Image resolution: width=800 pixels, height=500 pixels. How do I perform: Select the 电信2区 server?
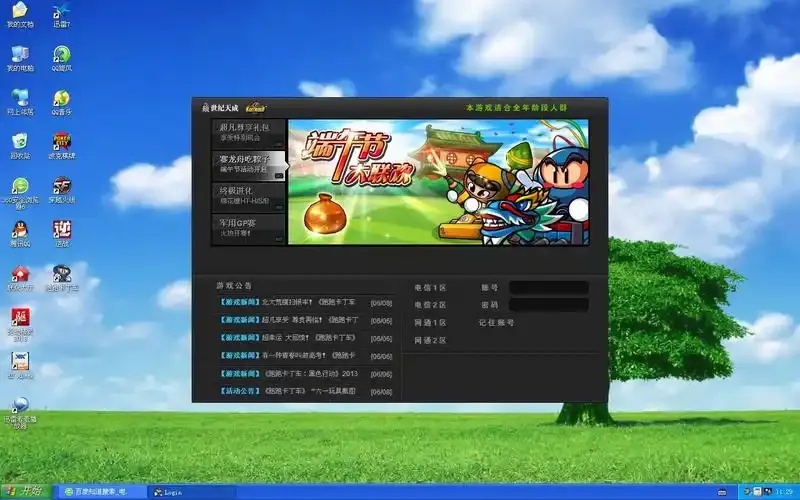pos(430,305)
